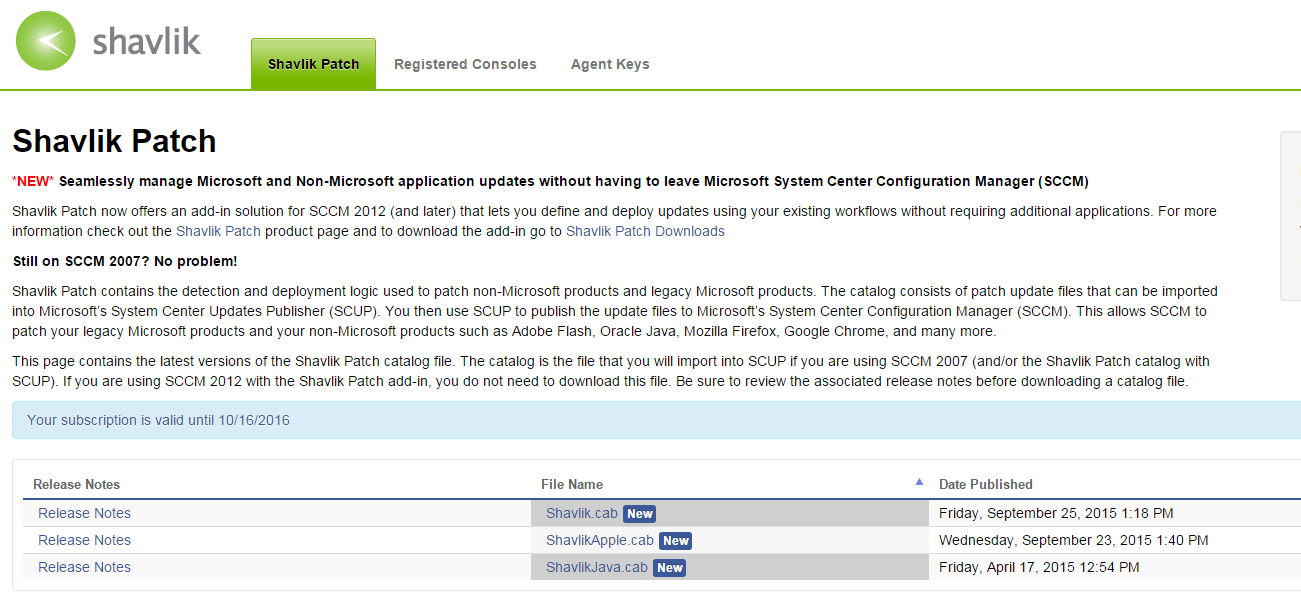This screenshot has height=596, width=1301.
Task: Click the New badge beside Shavlik.cab
Action: (640, 514)
